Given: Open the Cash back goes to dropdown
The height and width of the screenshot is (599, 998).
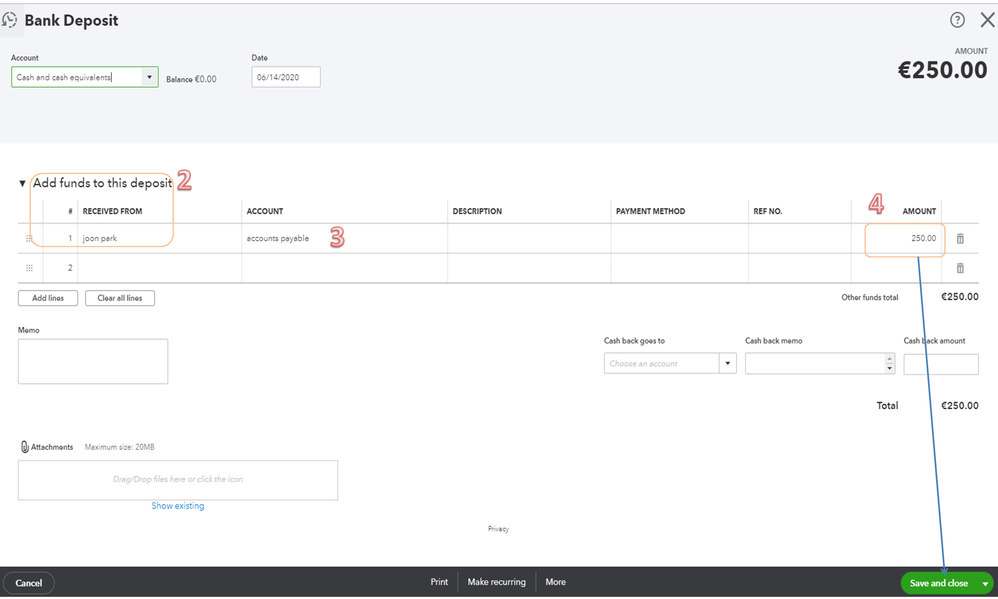Looking at the screenshot, I should pos(727,364).
